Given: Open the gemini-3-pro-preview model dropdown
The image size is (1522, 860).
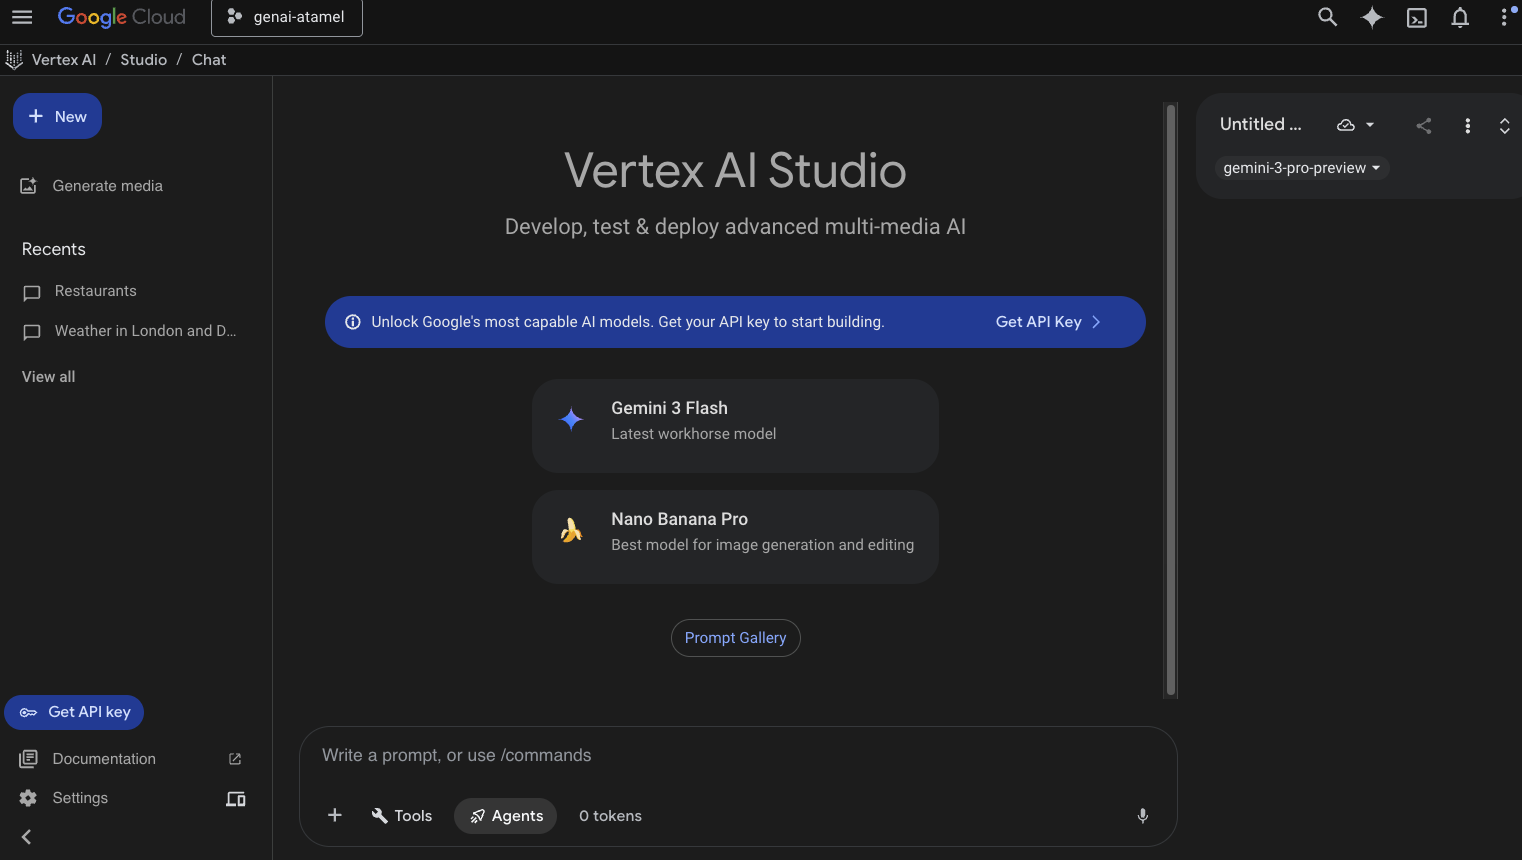Looking at the screenshot, I should tap(1301, 168).
